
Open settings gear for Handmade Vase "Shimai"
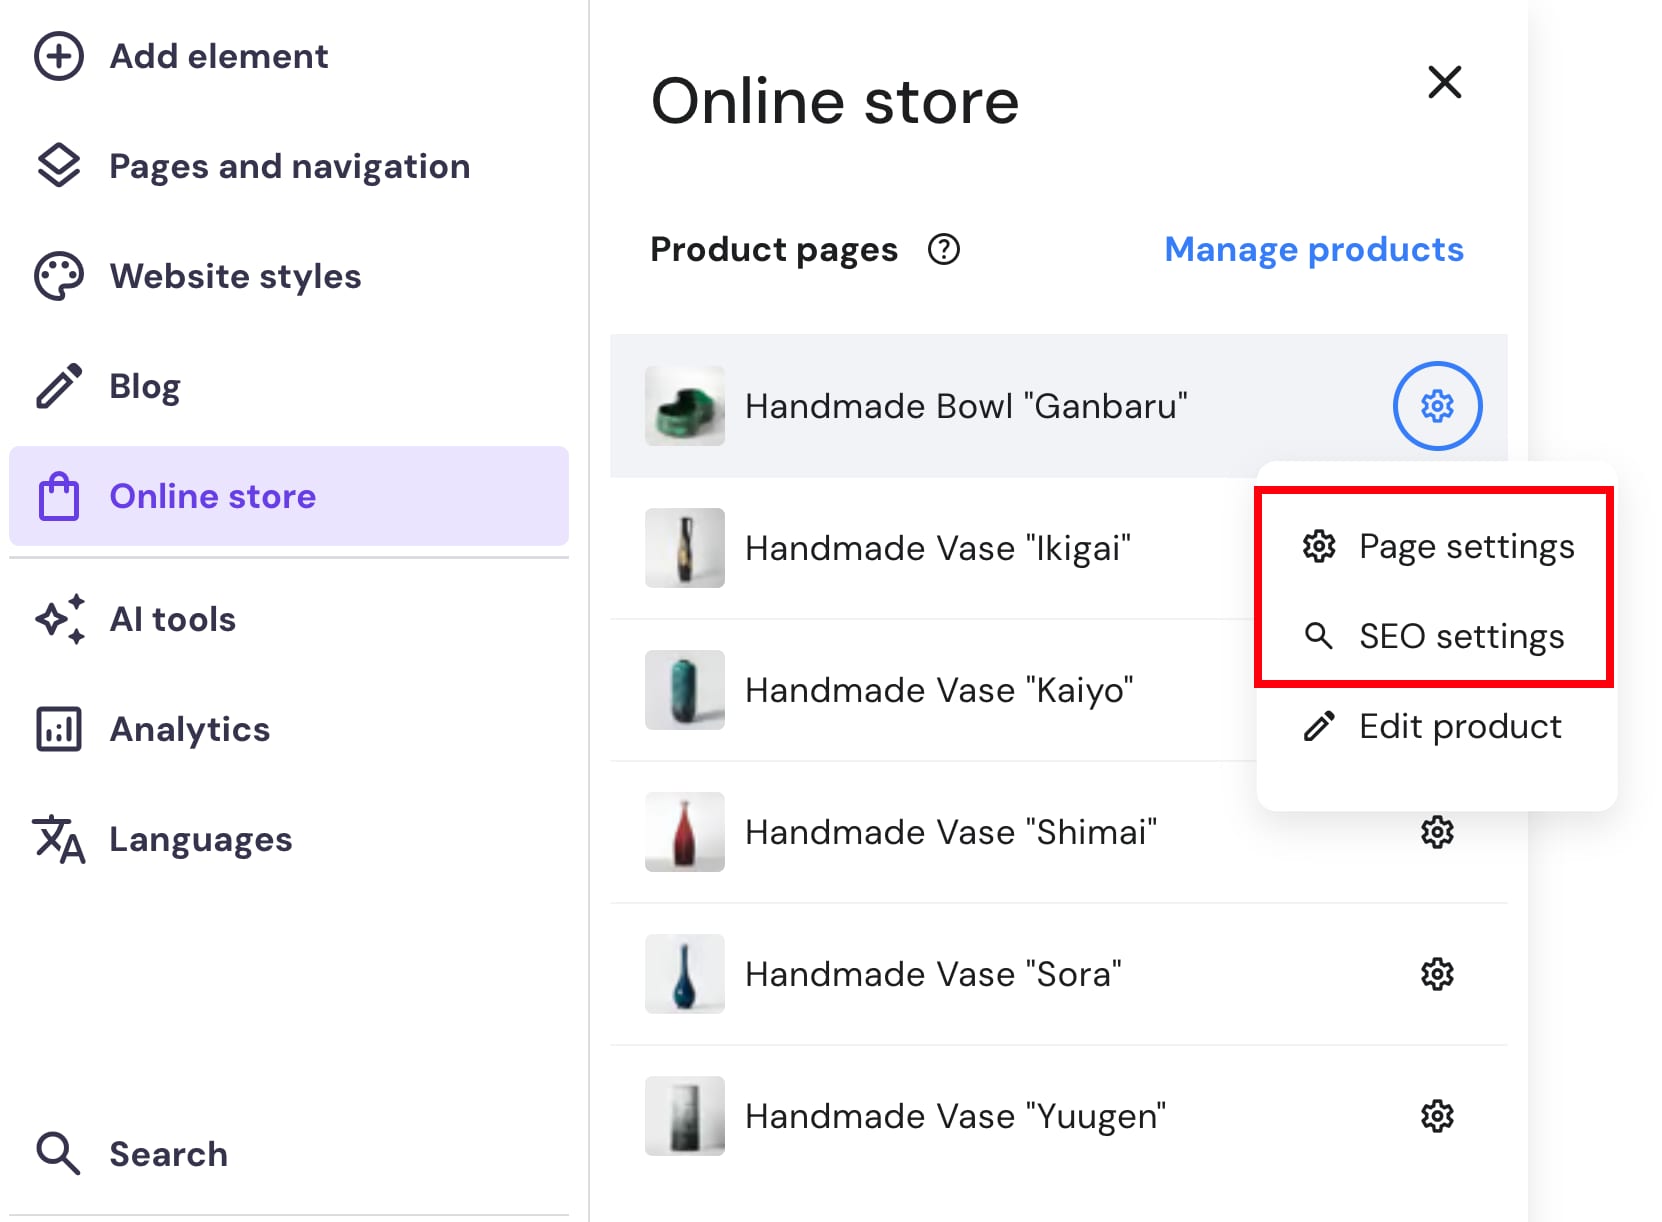point(1437,832)
